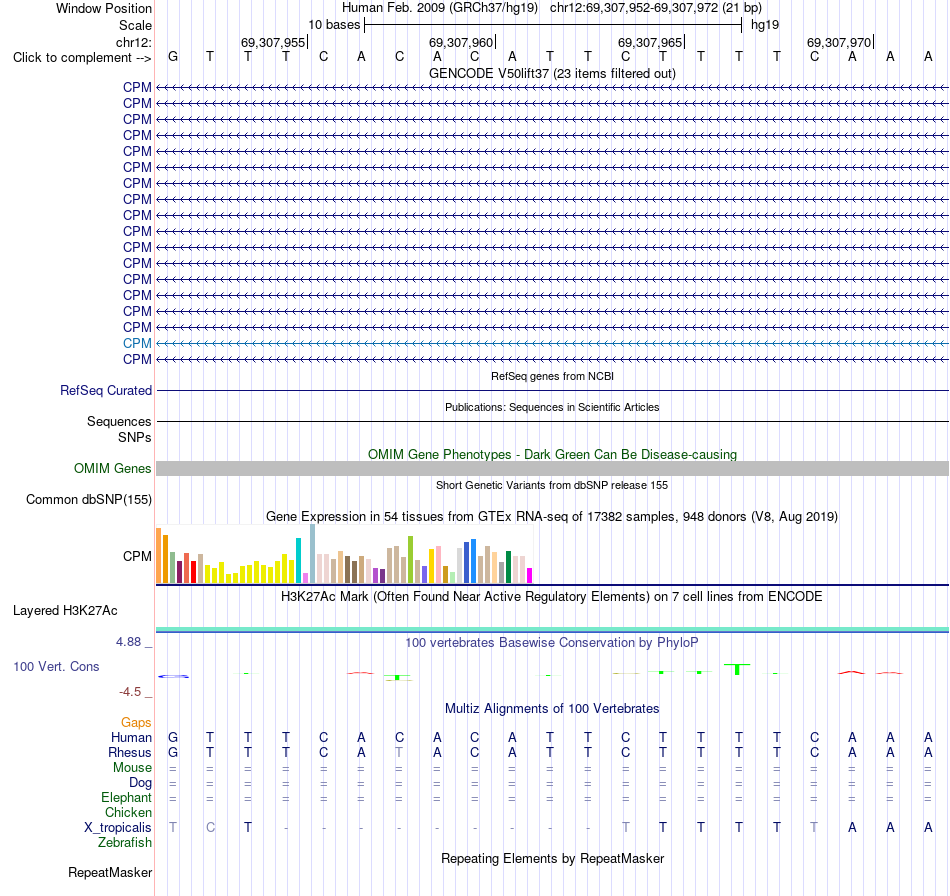Viewport: 950px width, 896px height.
Task: Open the GTEx Gene Expression track title
Action: click(x=552, y=517)
